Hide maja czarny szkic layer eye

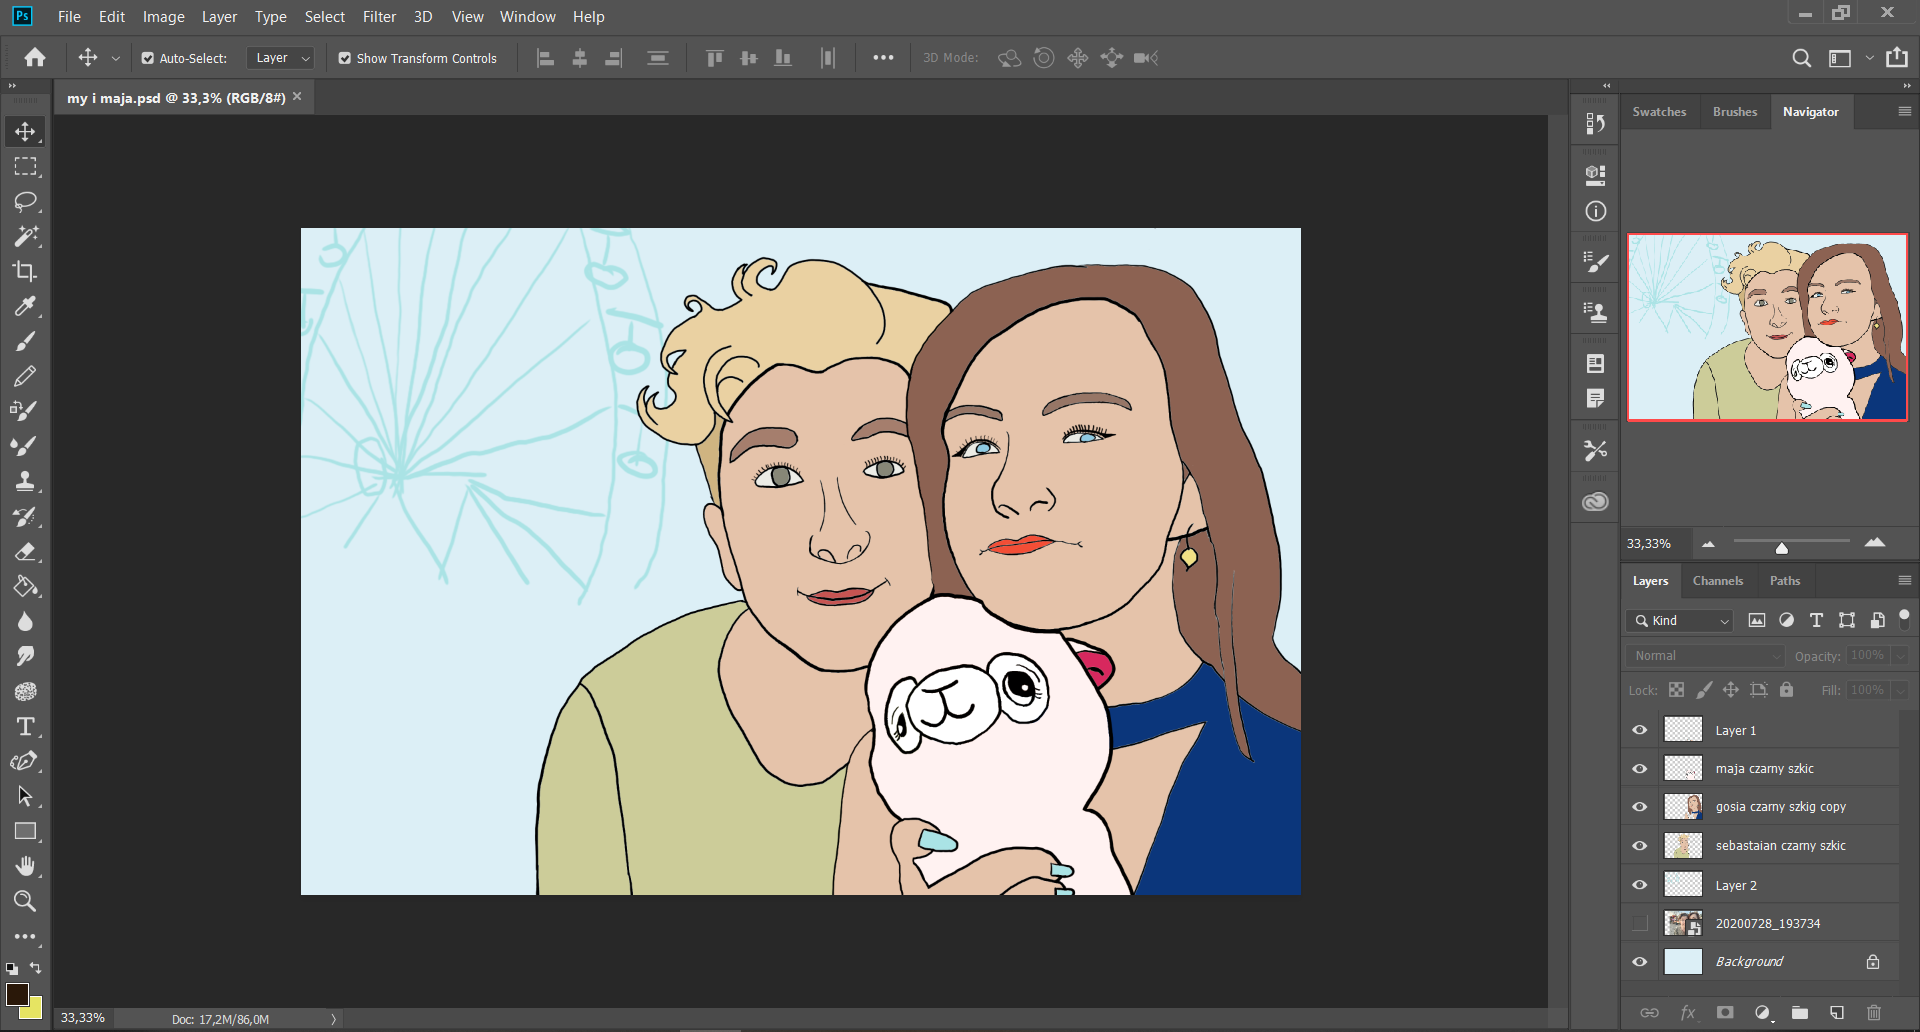tap(1640, 769)
